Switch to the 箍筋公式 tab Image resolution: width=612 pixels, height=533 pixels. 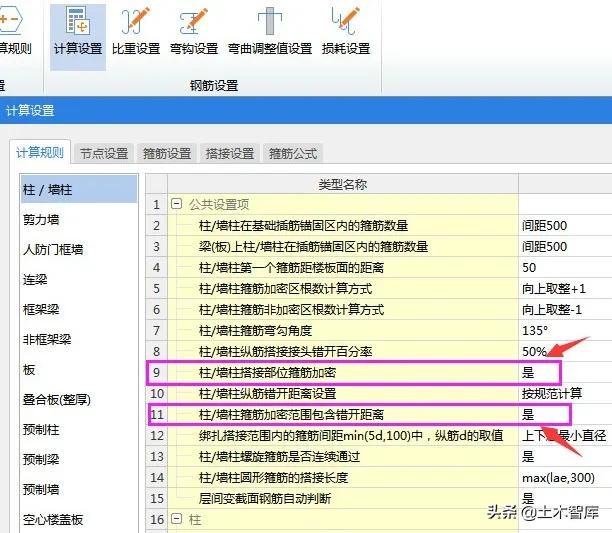(x=293, y=153)
